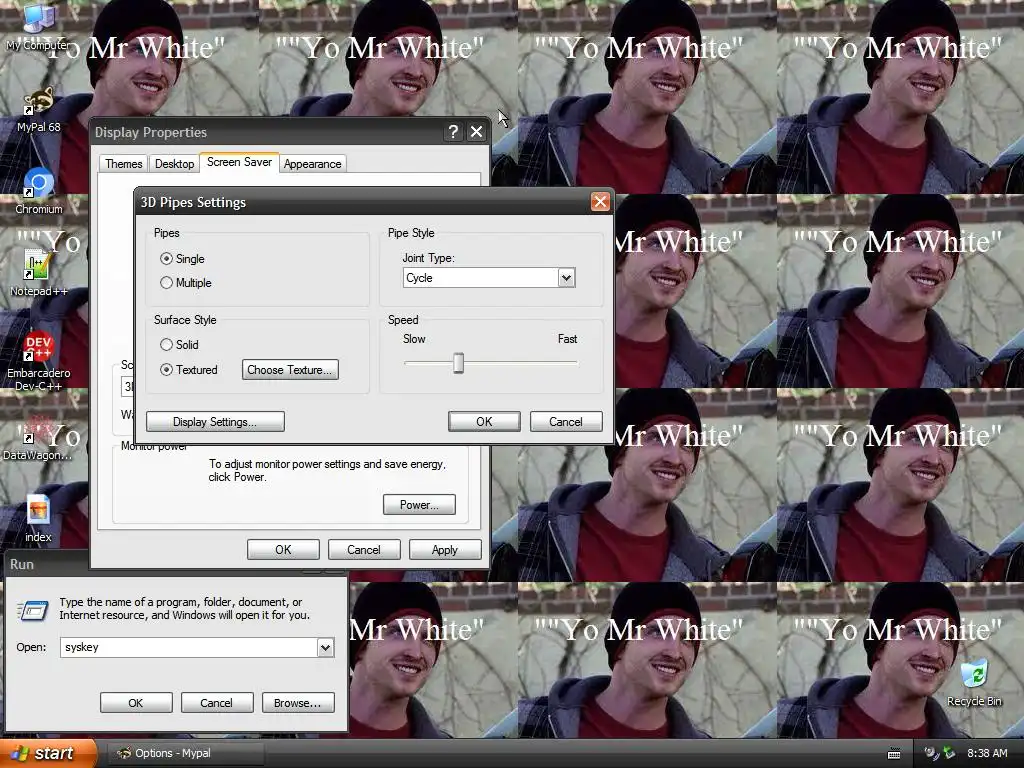Click Browse in the Run dialog
Screen dimensions: 1024x768
(298, 703)
